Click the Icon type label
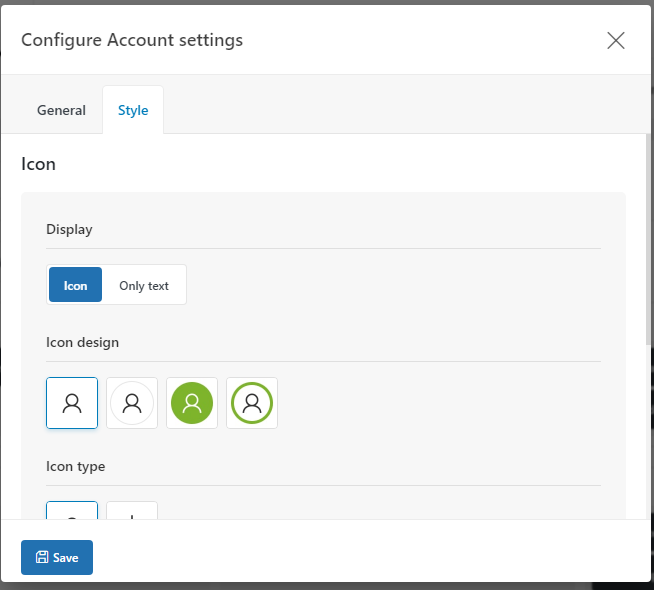Screen dimensions: 654x590 pyautogui.click(x=75, y=466)
